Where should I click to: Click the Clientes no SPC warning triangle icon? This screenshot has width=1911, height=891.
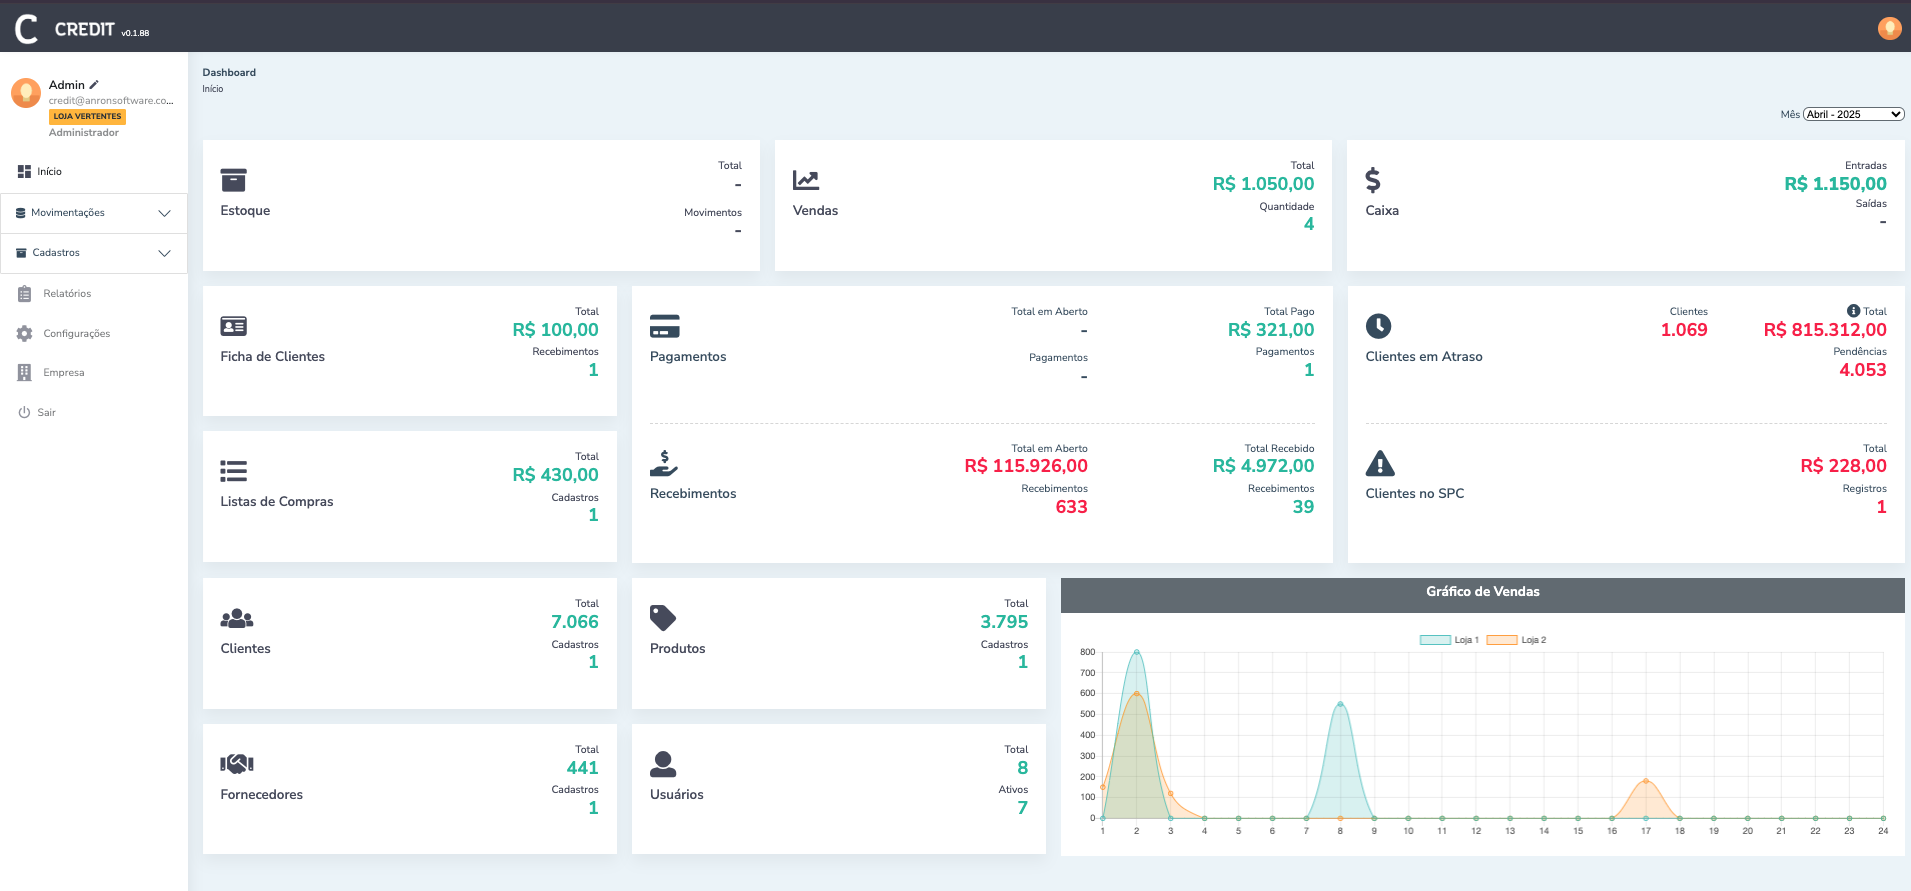coord(1379,464)
